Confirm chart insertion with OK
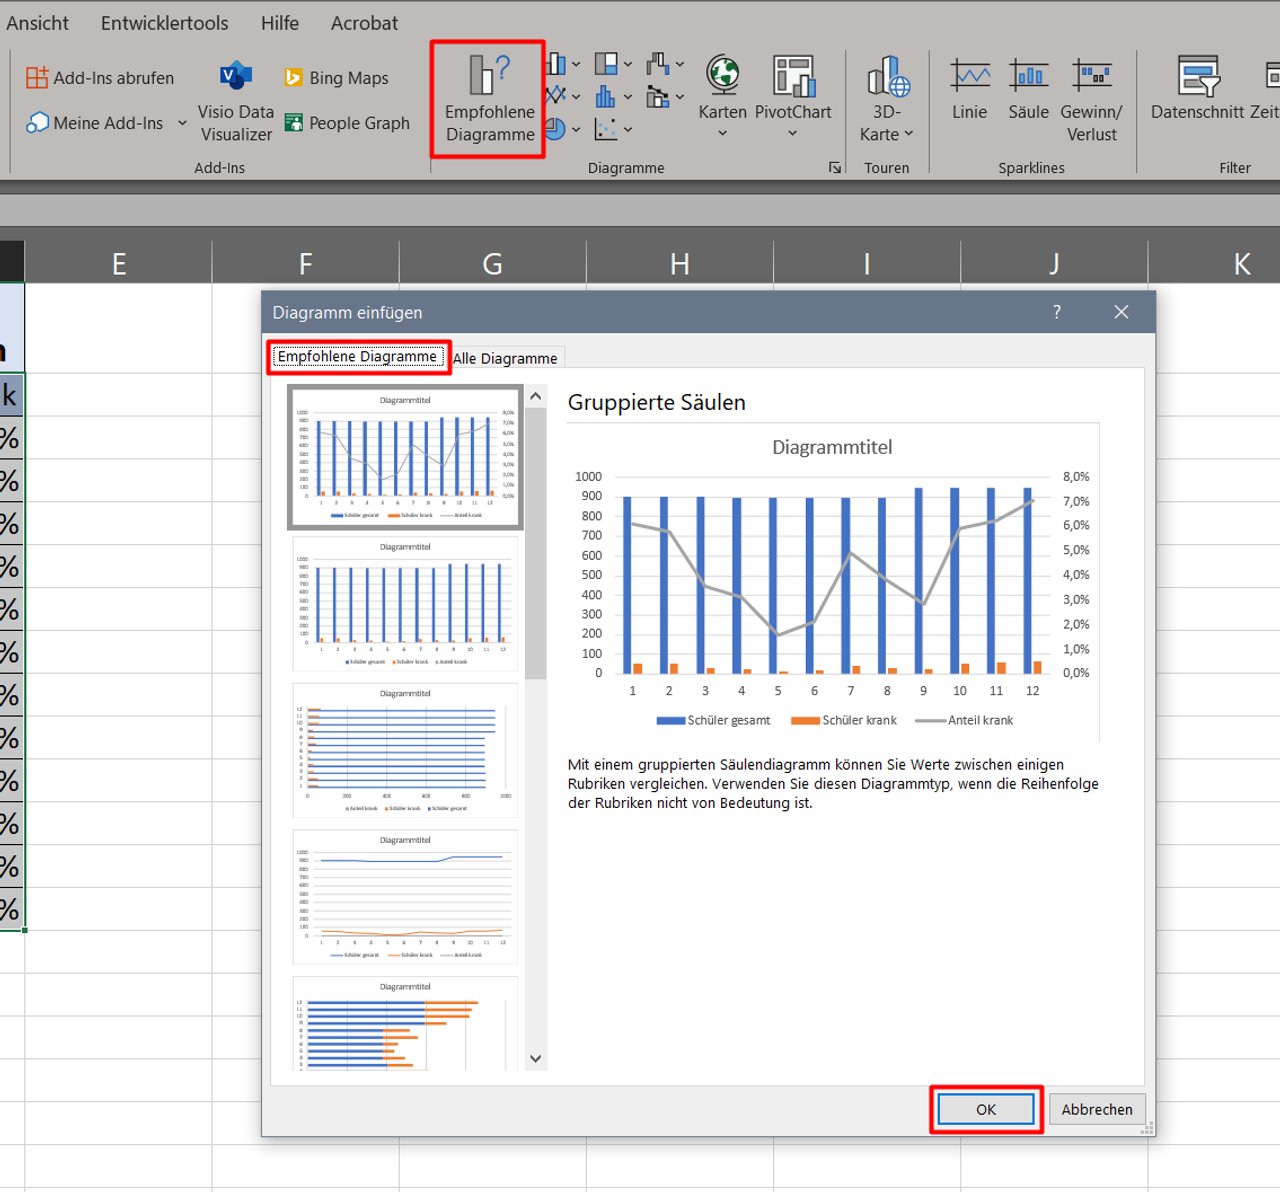Screen dimensions: 1280x1192 [x=985, y=1109]
